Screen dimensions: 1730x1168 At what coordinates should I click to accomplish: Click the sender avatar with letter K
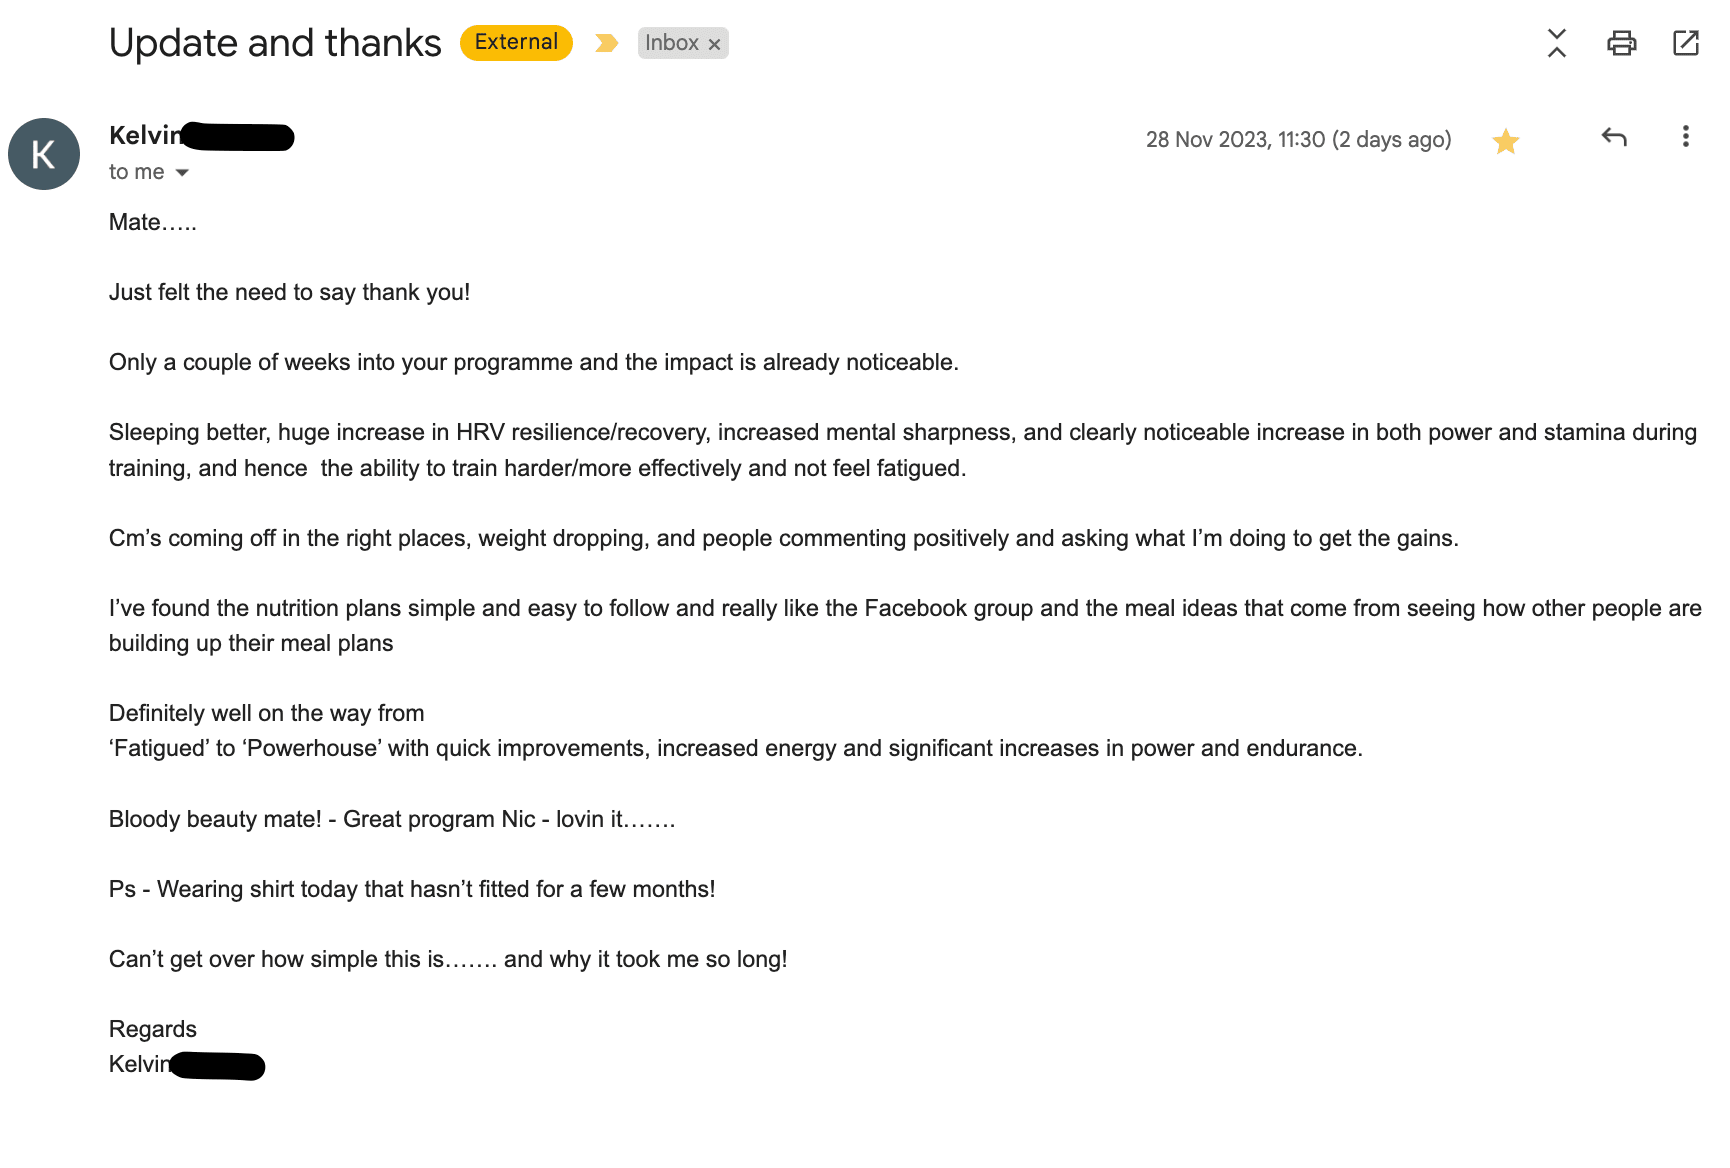[44, 154]
